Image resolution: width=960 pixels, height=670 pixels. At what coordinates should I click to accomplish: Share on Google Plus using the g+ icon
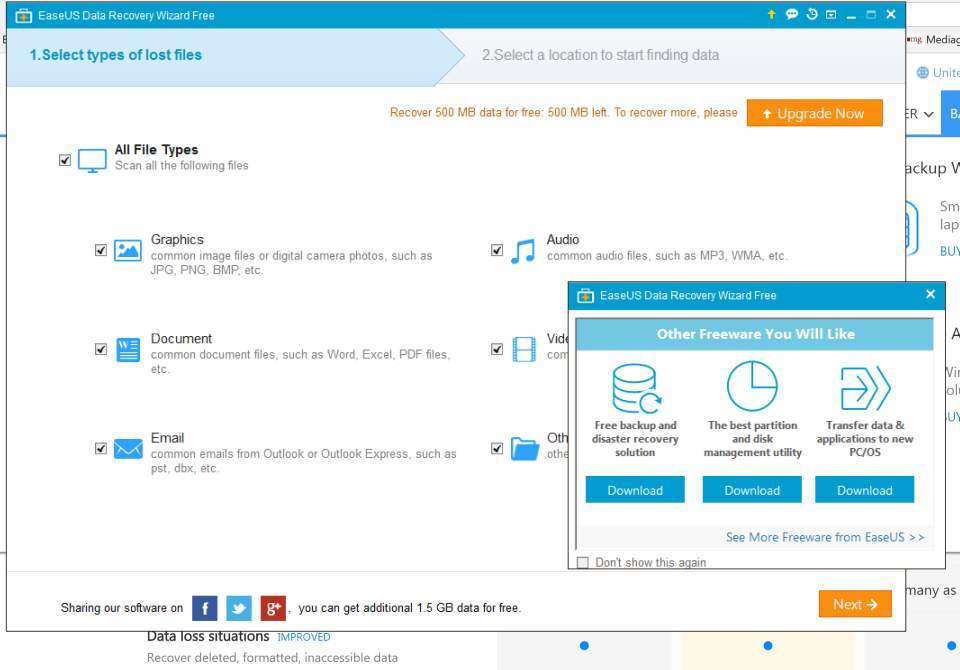pyautogui.click(x=273, y=608)
